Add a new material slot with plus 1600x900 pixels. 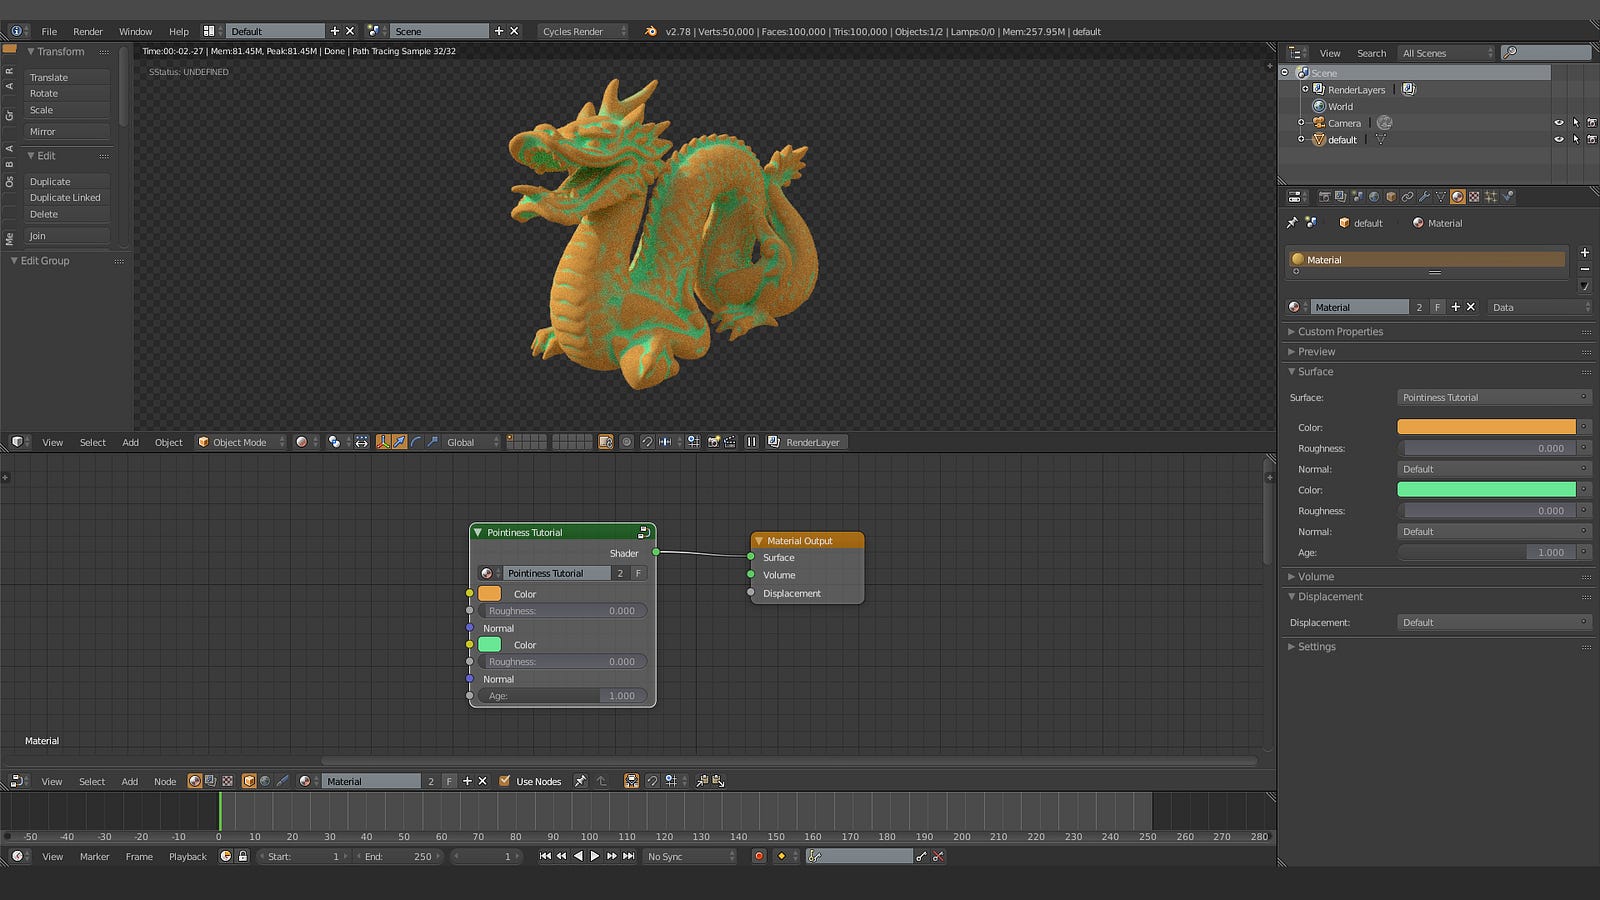(1584, 253)
